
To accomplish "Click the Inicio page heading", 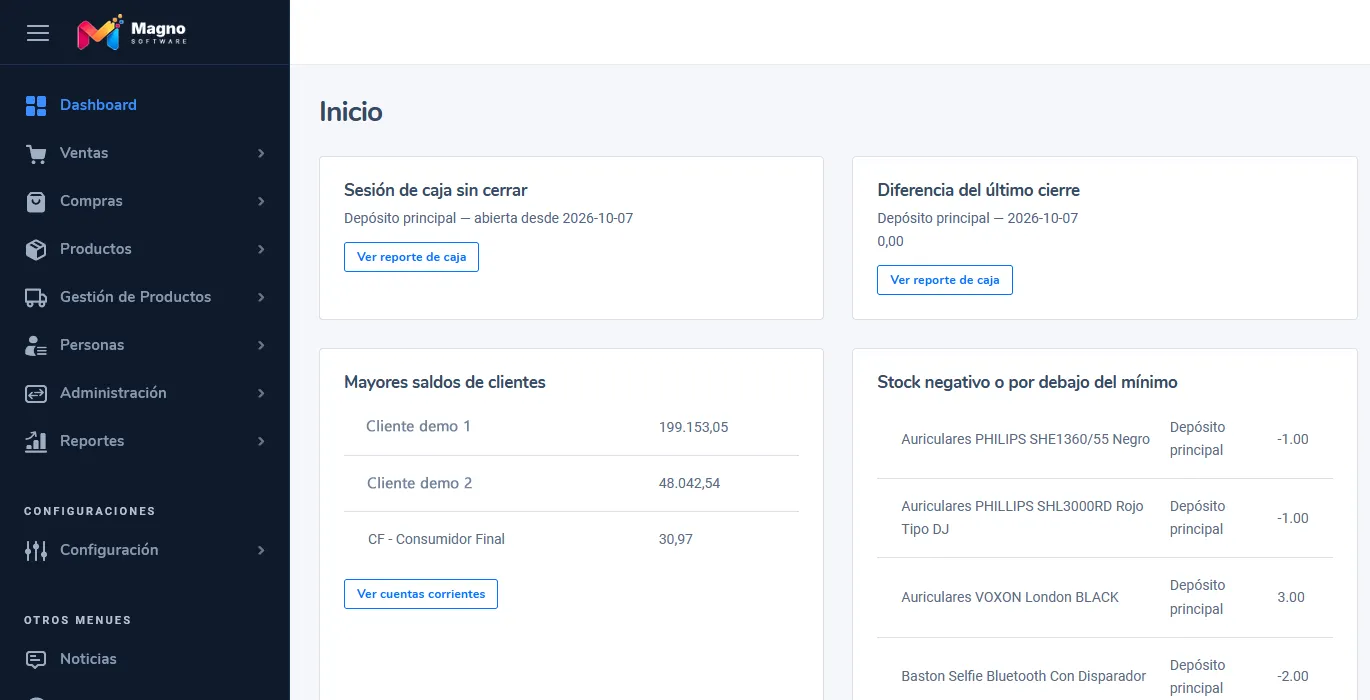I will (351, 111).
